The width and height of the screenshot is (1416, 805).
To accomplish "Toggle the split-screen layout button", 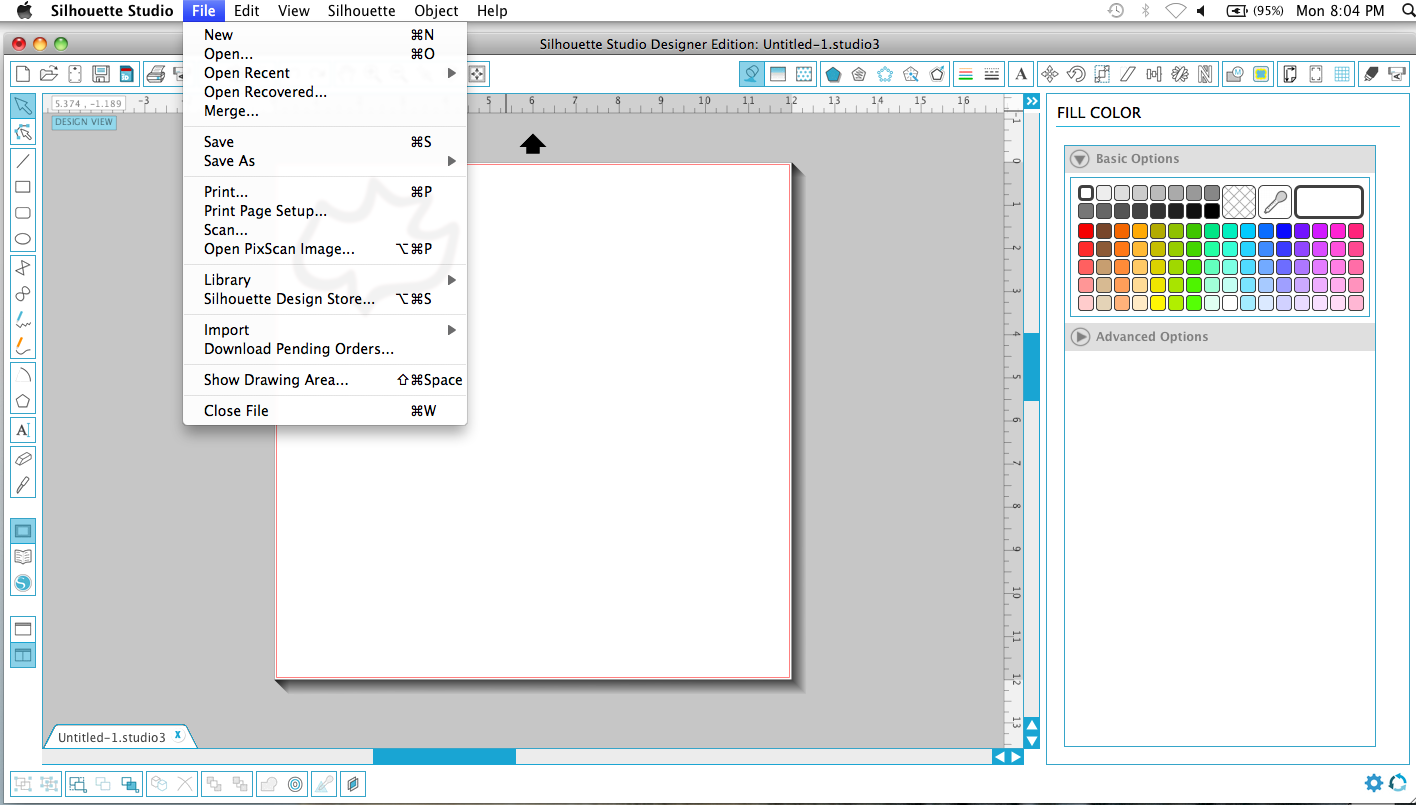I will click(x=23, y=656).
